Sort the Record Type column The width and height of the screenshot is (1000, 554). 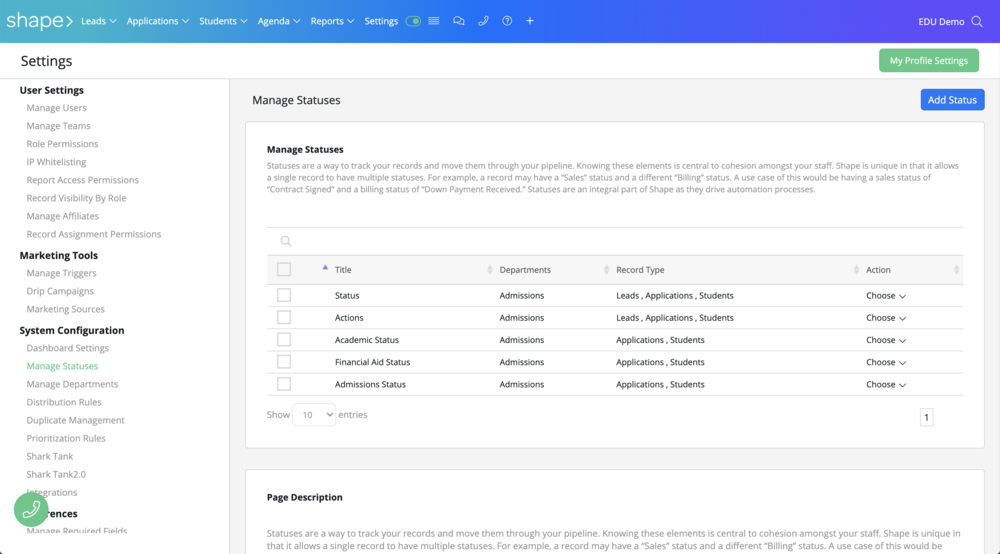[x=856, y=270]
